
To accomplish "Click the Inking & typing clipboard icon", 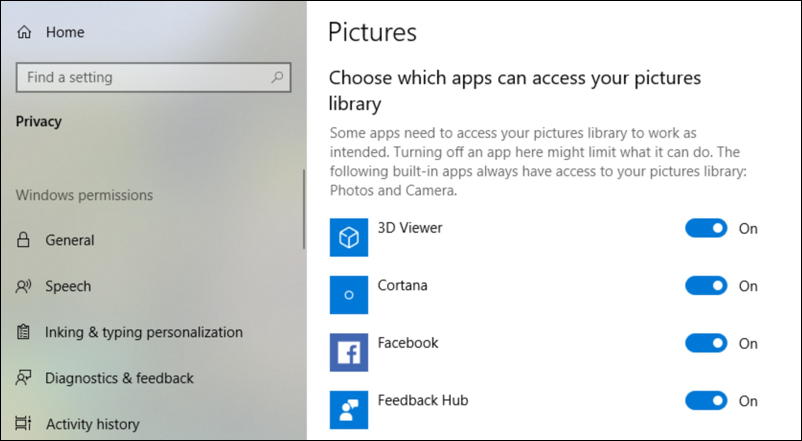I will pos(24,332).
